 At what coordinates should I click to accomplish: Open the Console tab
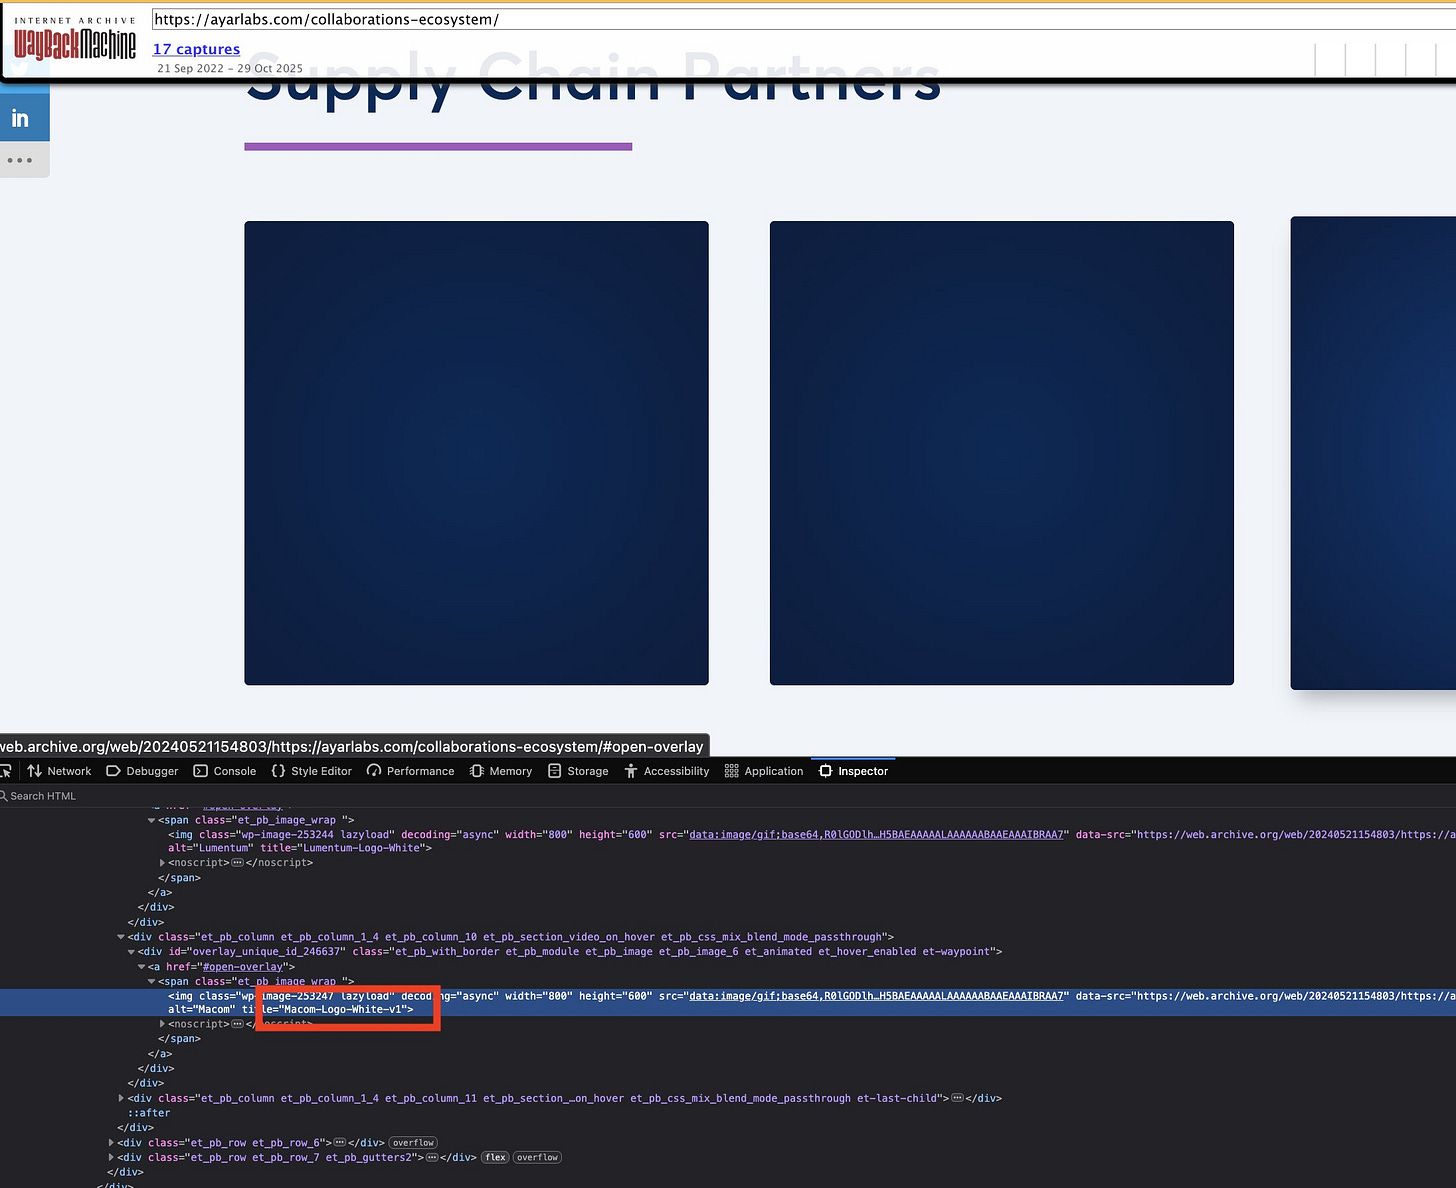pyautogui.click(x=225, y=771)
